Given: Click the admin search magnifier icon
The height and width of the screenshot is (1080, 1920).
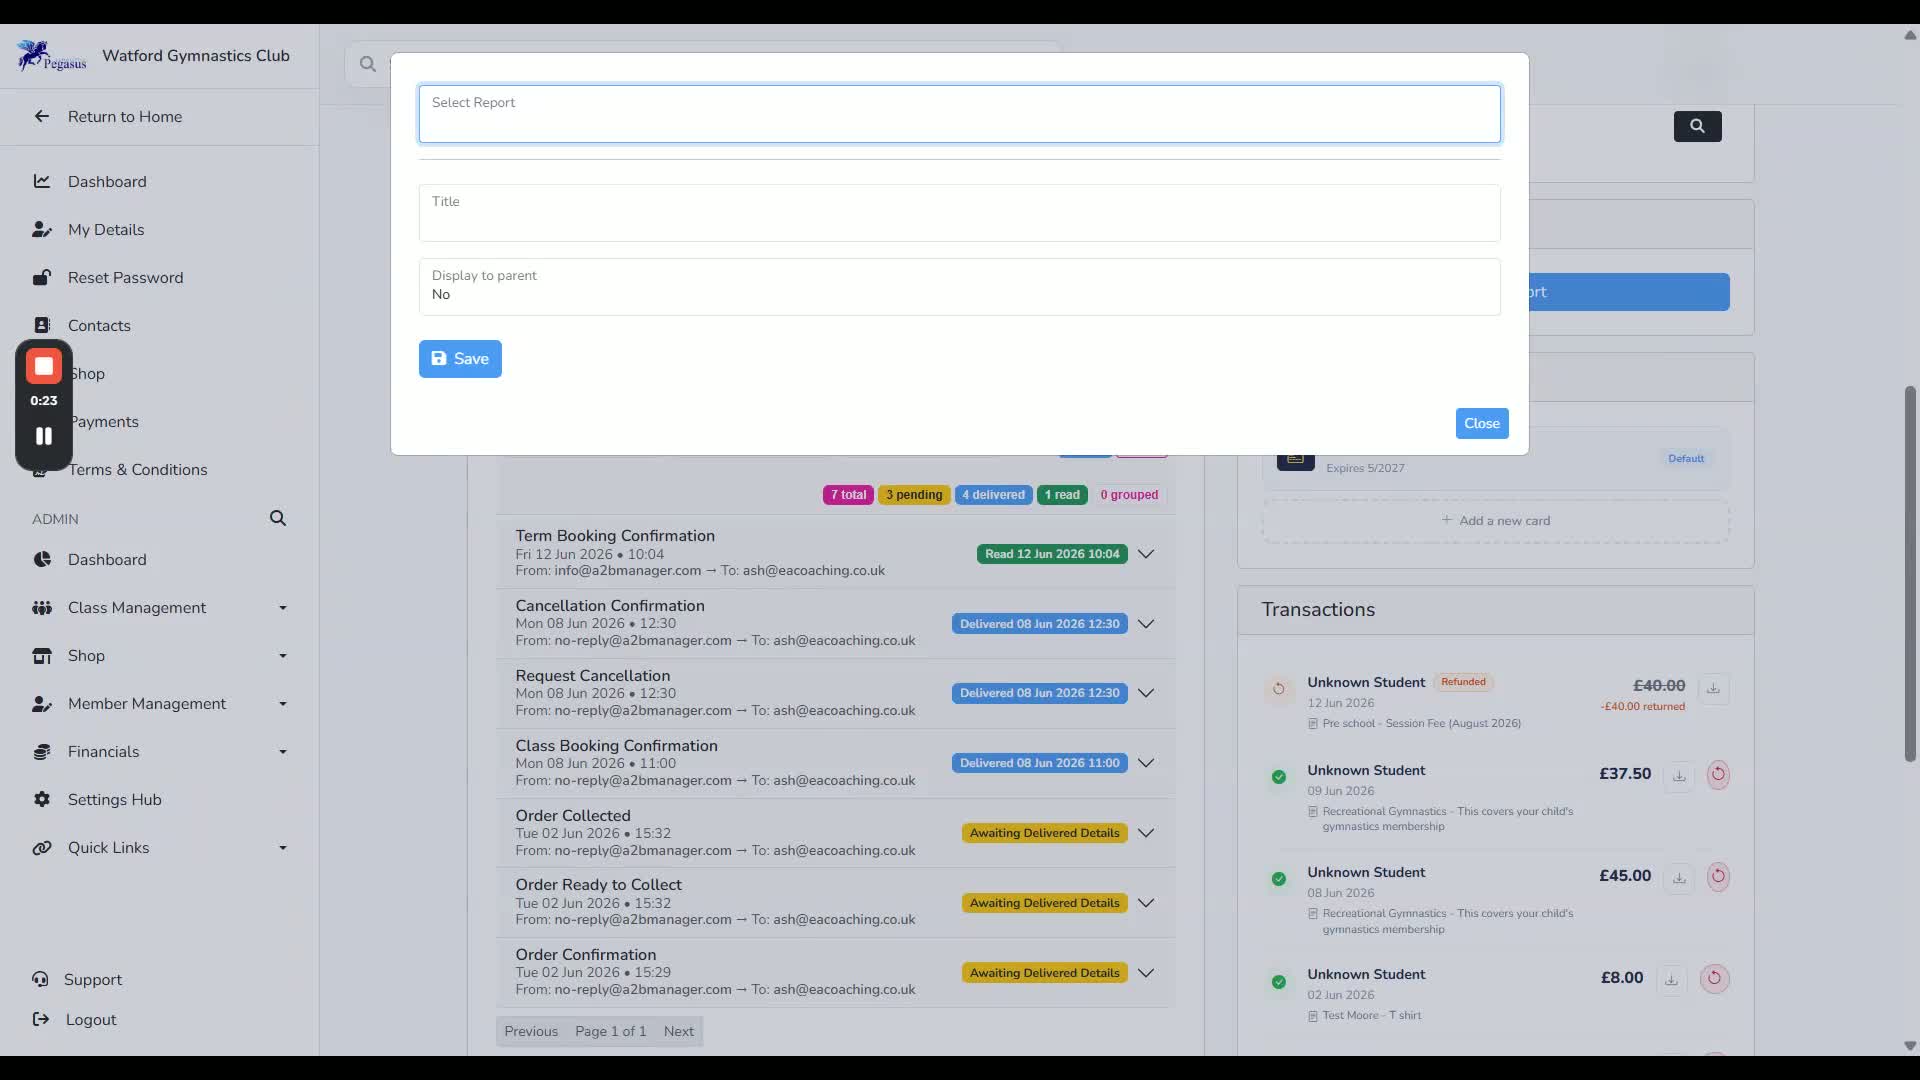Looking at the screenshot, I should pos(278,518).
